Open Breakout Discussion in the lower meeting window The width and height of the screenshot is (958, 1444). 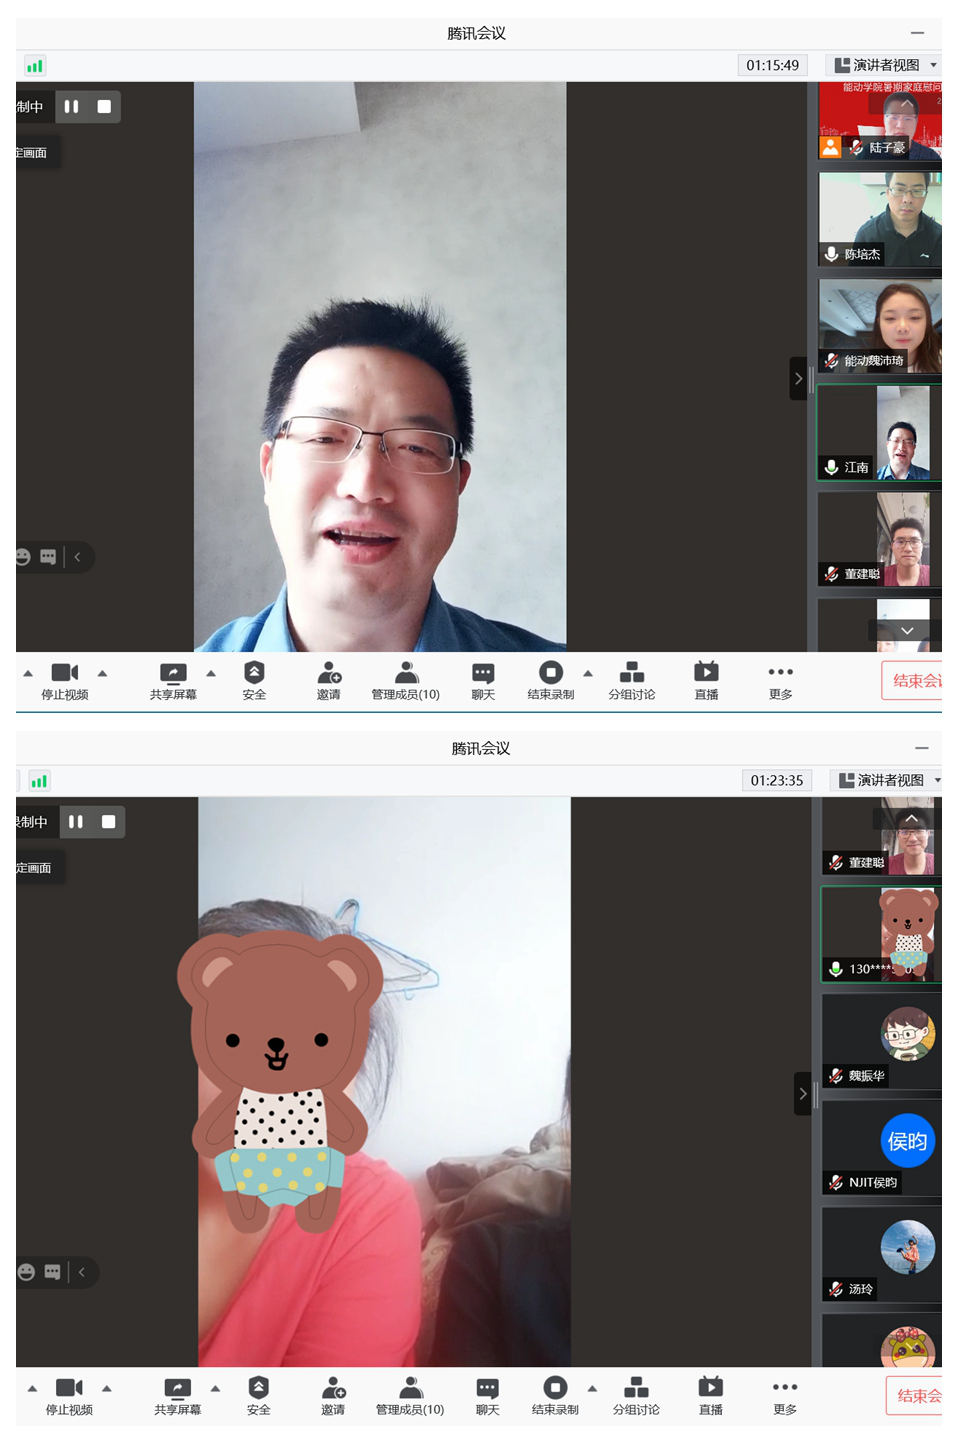636,1395
